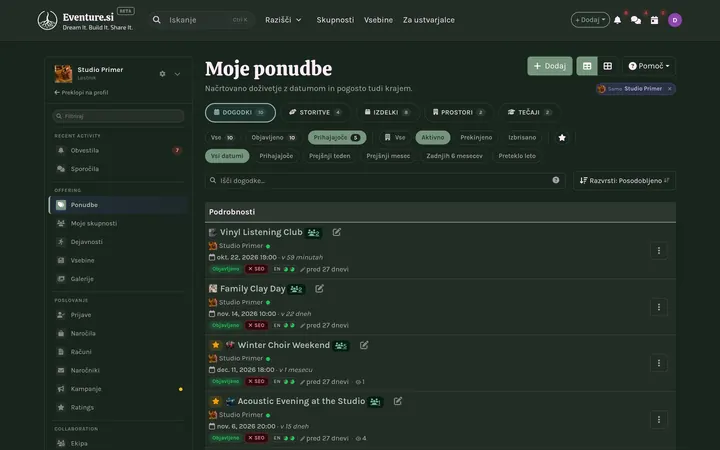This screenshot has width=720, height=450.
Task: Click the green Dodaj button
Action: point(550,66)
